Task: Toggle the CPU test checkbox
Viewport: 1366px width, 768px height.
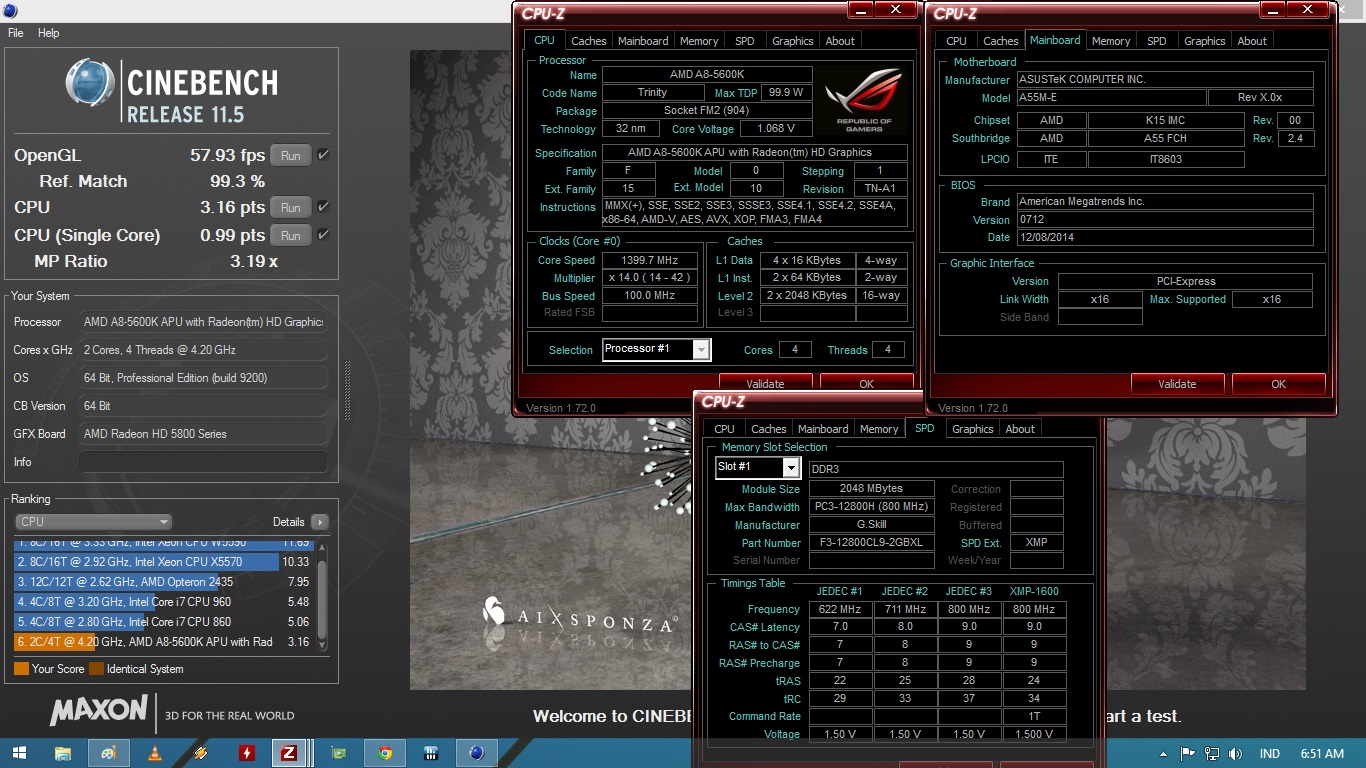Action: pyautogui.click(x=323, y=207)
